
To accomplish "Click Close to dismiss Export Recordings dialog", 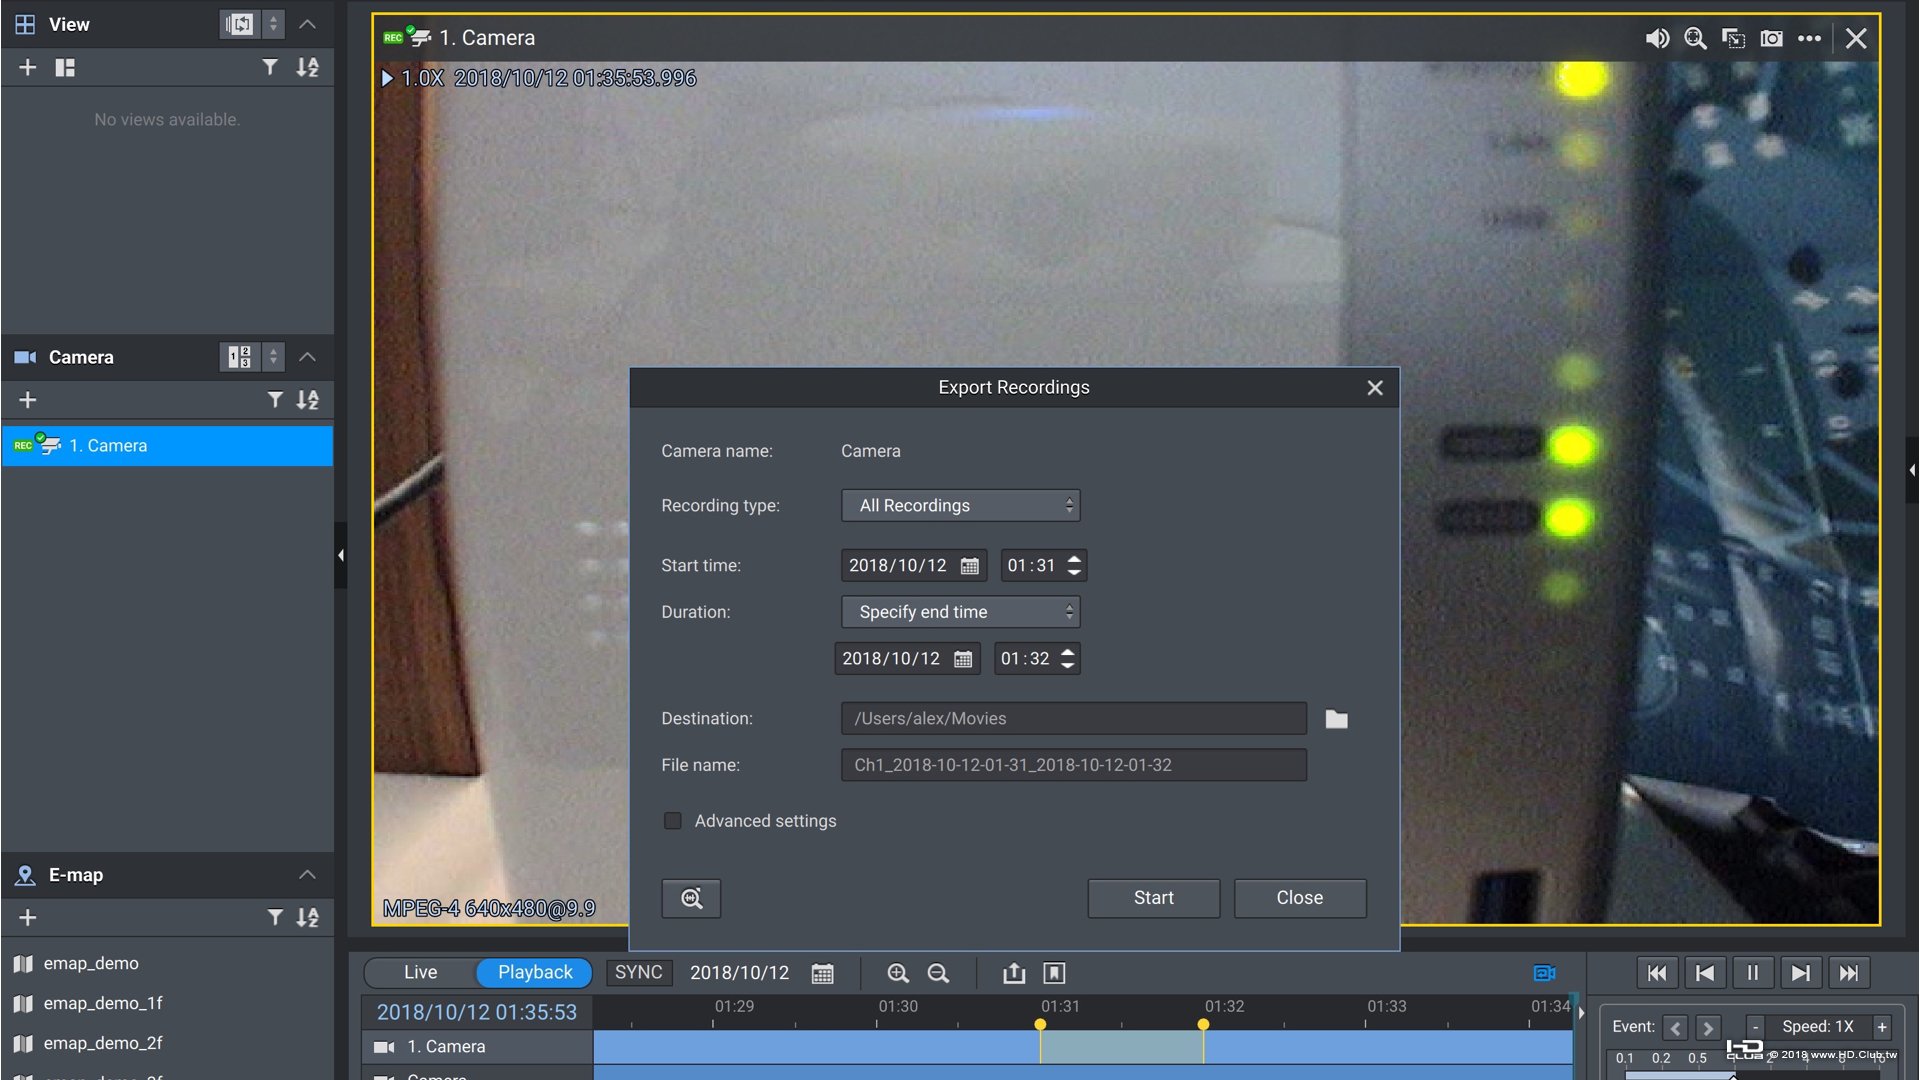I will click(x=1299, y=898).
